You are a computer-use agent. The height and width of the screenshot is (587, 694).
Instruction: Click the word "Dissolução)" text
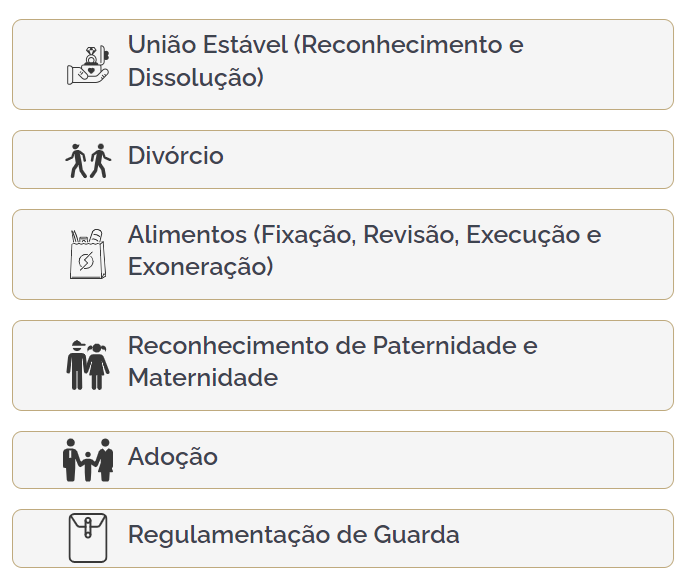[x=196, y=78]
